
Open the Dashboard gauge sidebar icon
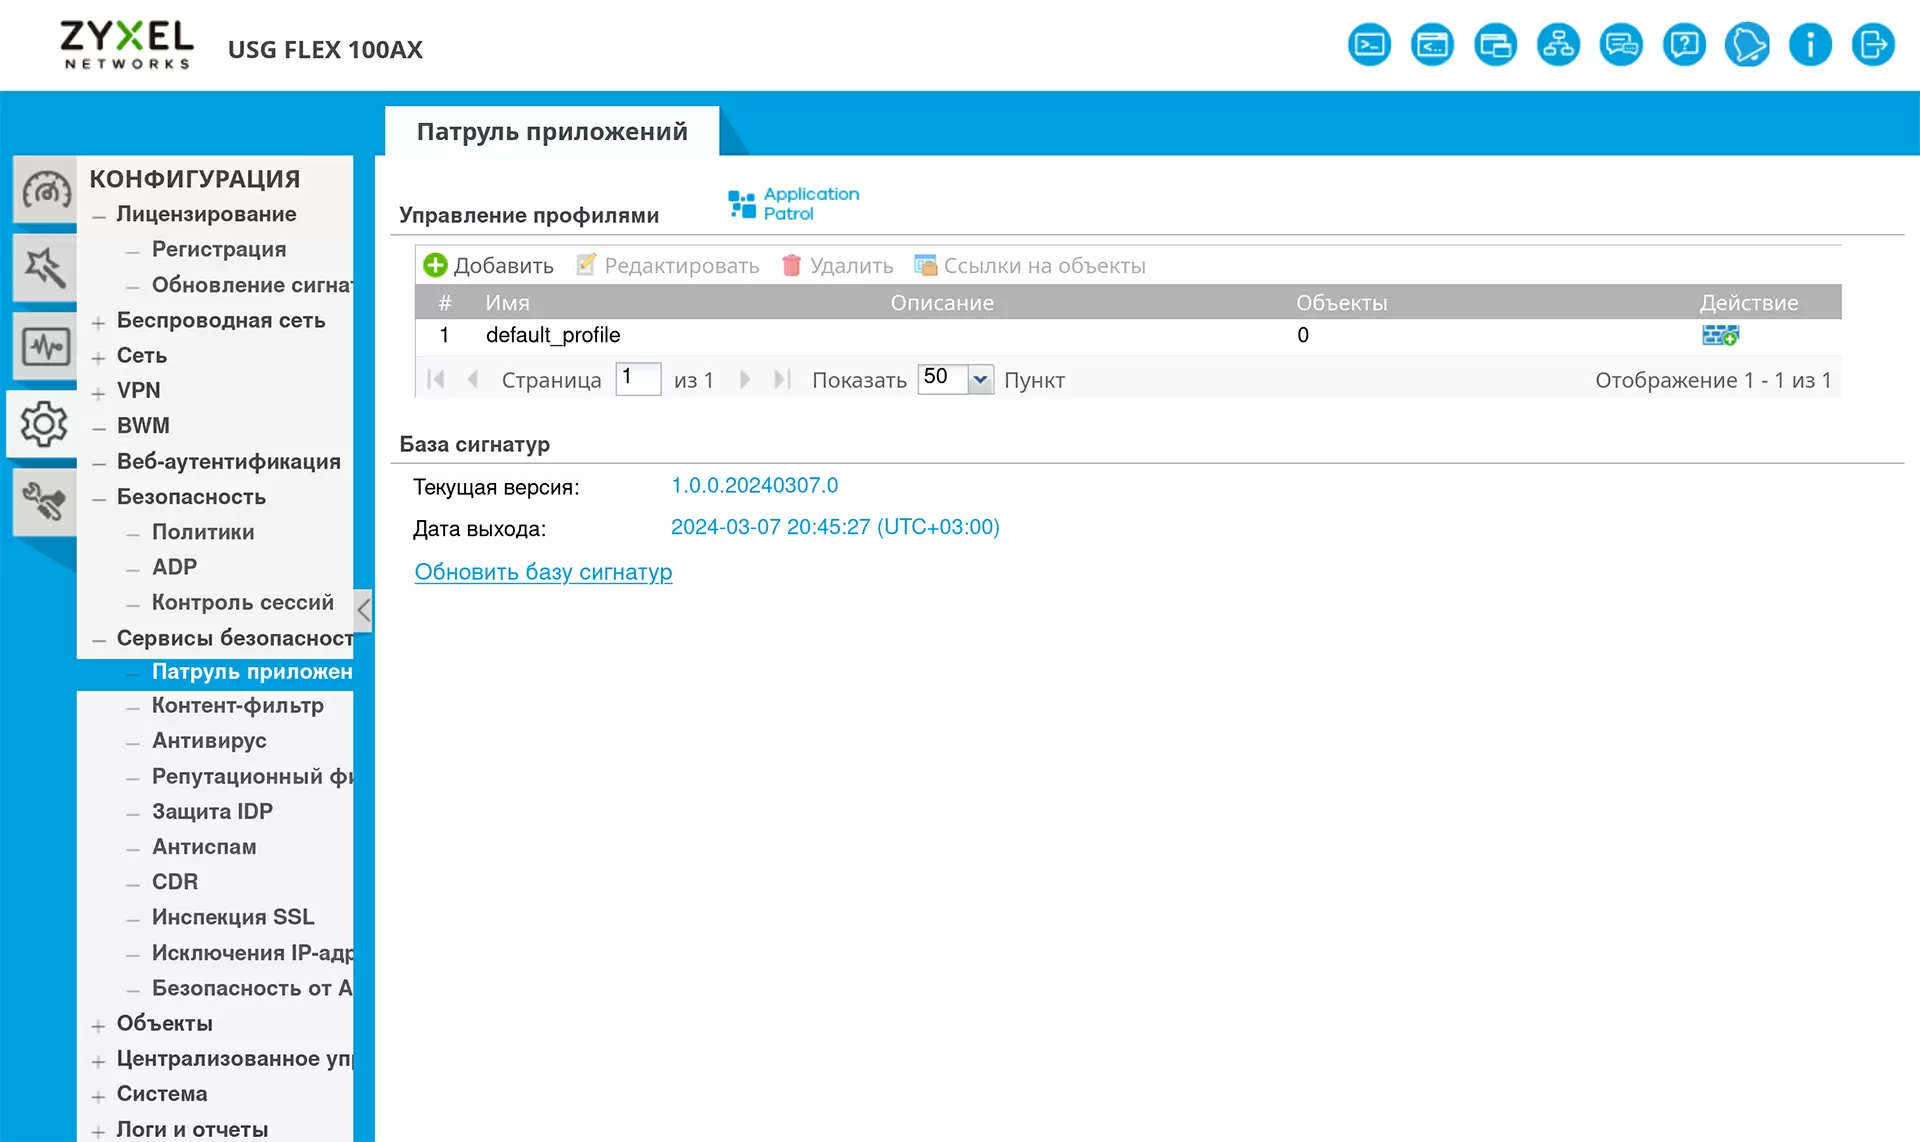[x=45, y=189]
